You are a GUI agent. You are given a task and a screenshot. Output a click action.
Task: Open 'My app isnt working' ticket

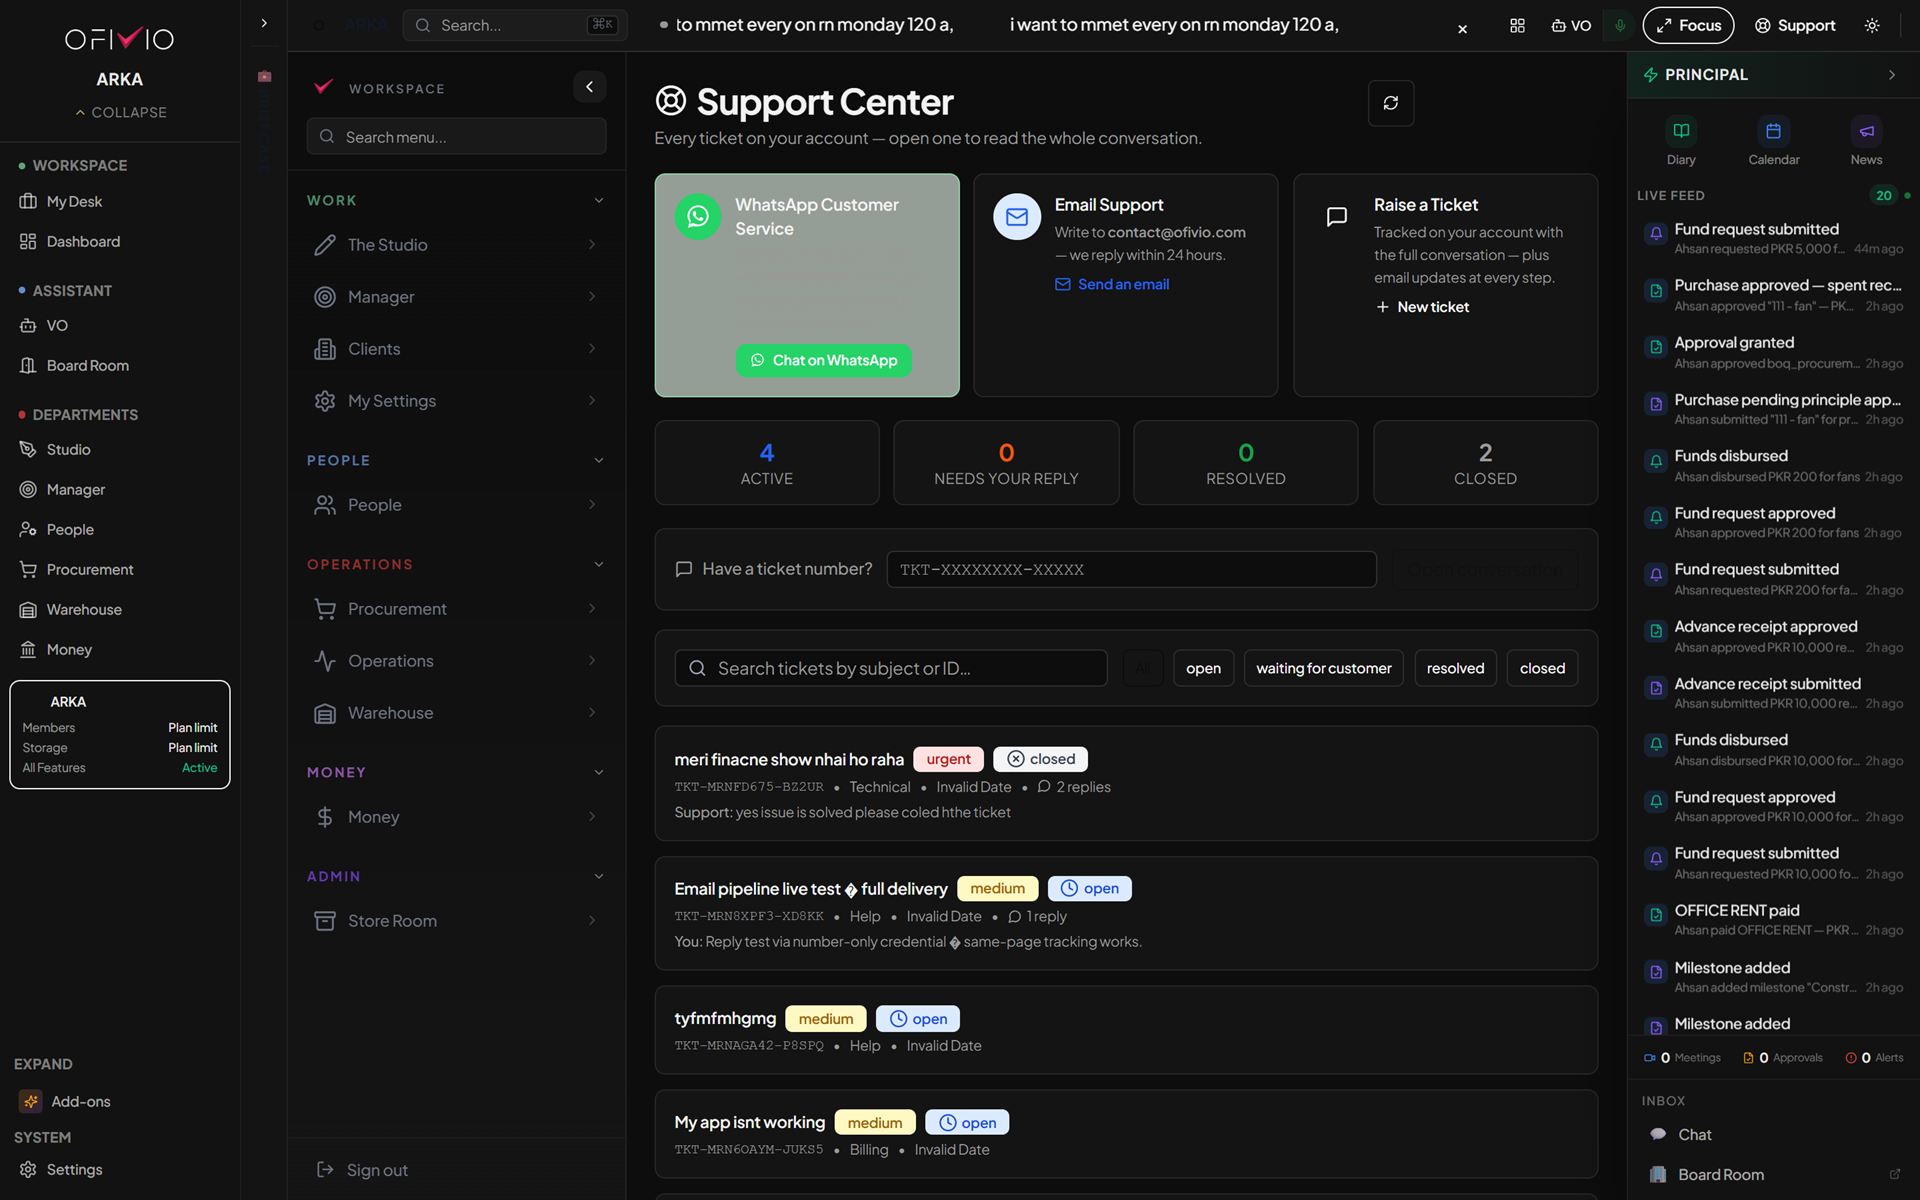point(1126,1134)
